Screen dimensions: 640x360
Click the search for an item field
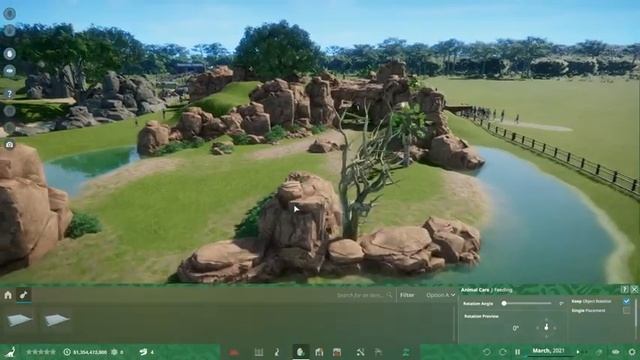[359, 295]
